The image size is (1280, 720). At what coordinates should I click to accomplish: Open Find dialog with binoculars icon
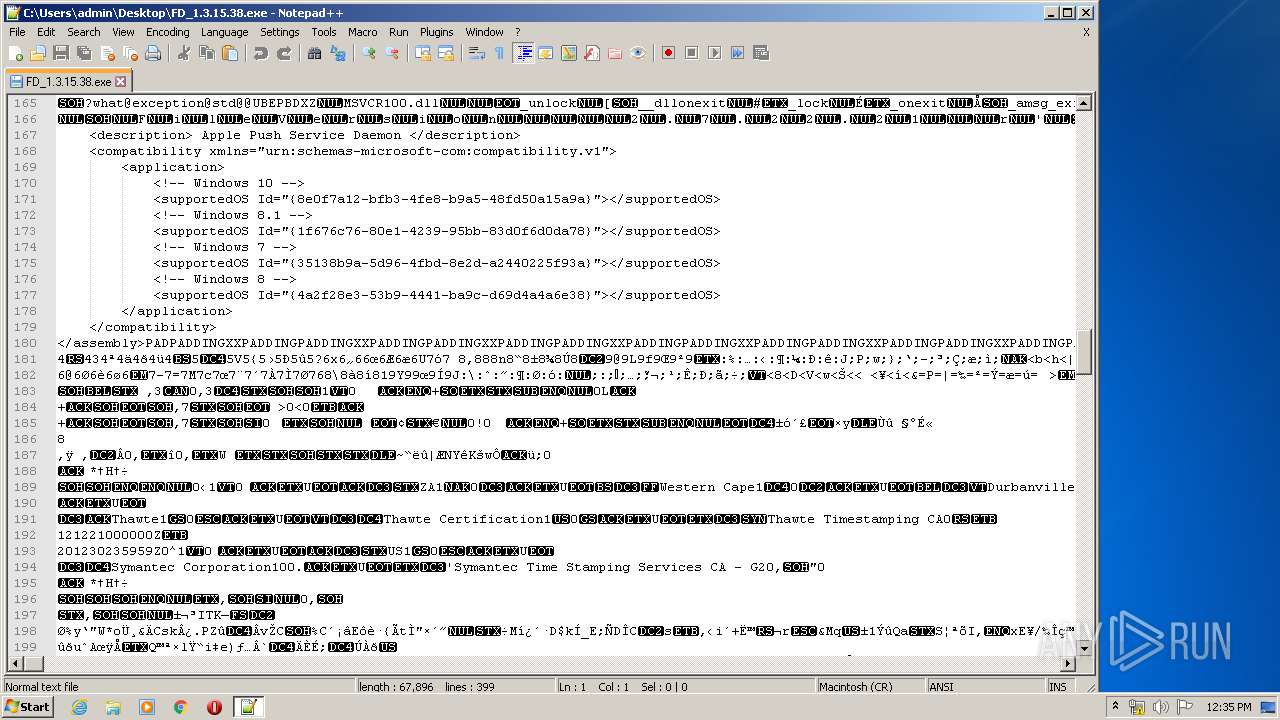(314, 53)
